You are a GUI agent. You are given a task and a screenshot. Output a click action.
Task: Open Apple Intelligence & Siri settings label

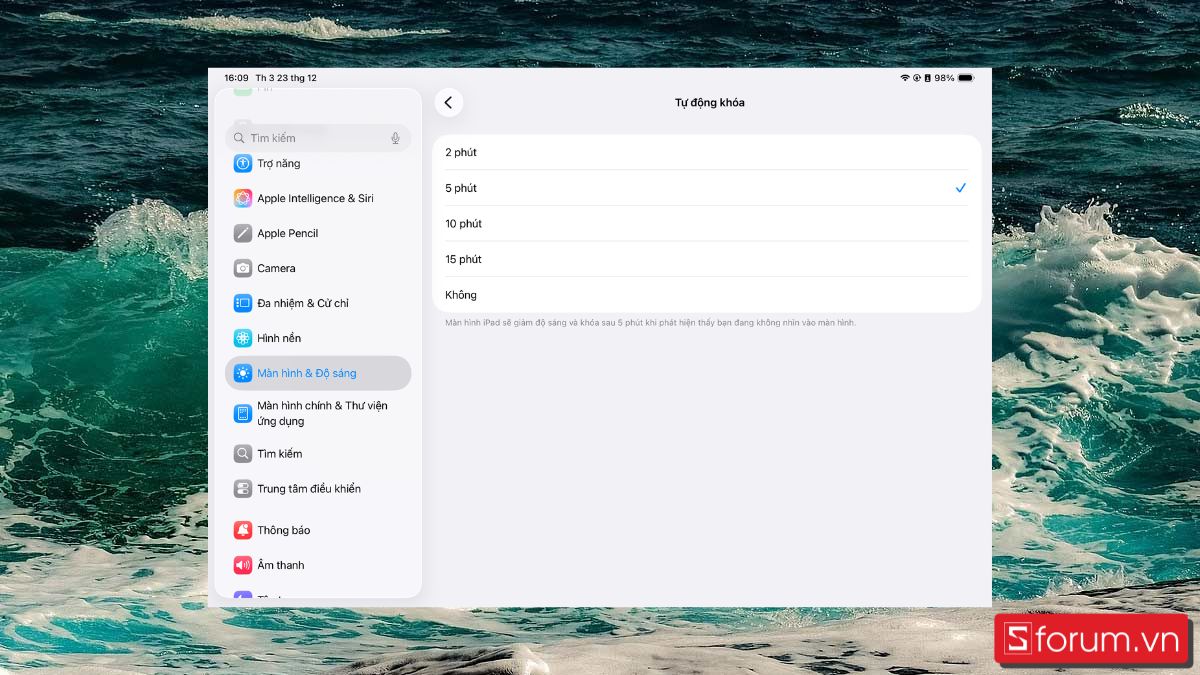click(315, 198)
